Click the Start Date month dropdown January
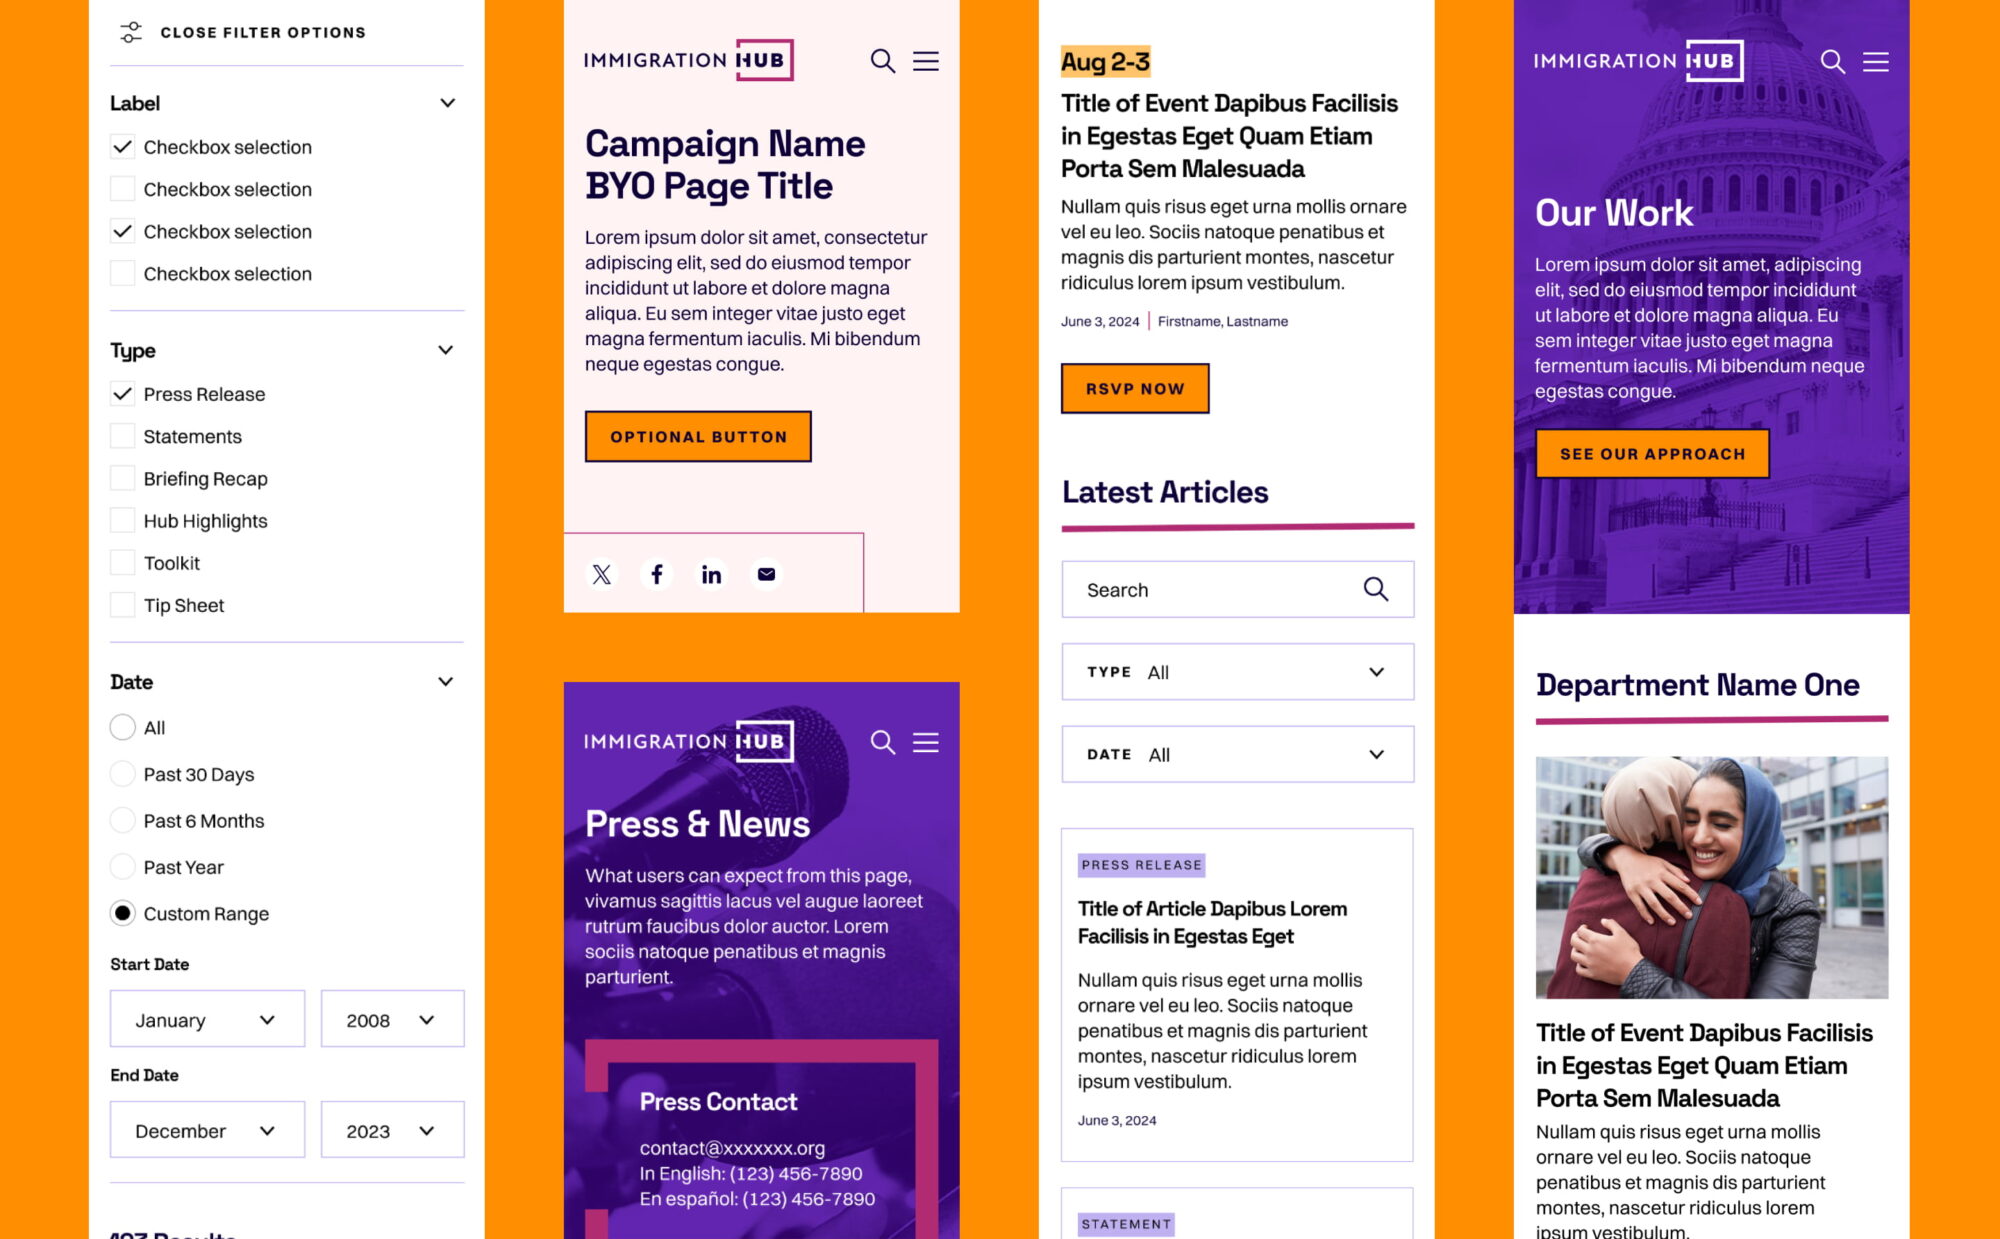Image resolution: width=2000 pixels, height=1239 pixels. [x=206, y=1019]
